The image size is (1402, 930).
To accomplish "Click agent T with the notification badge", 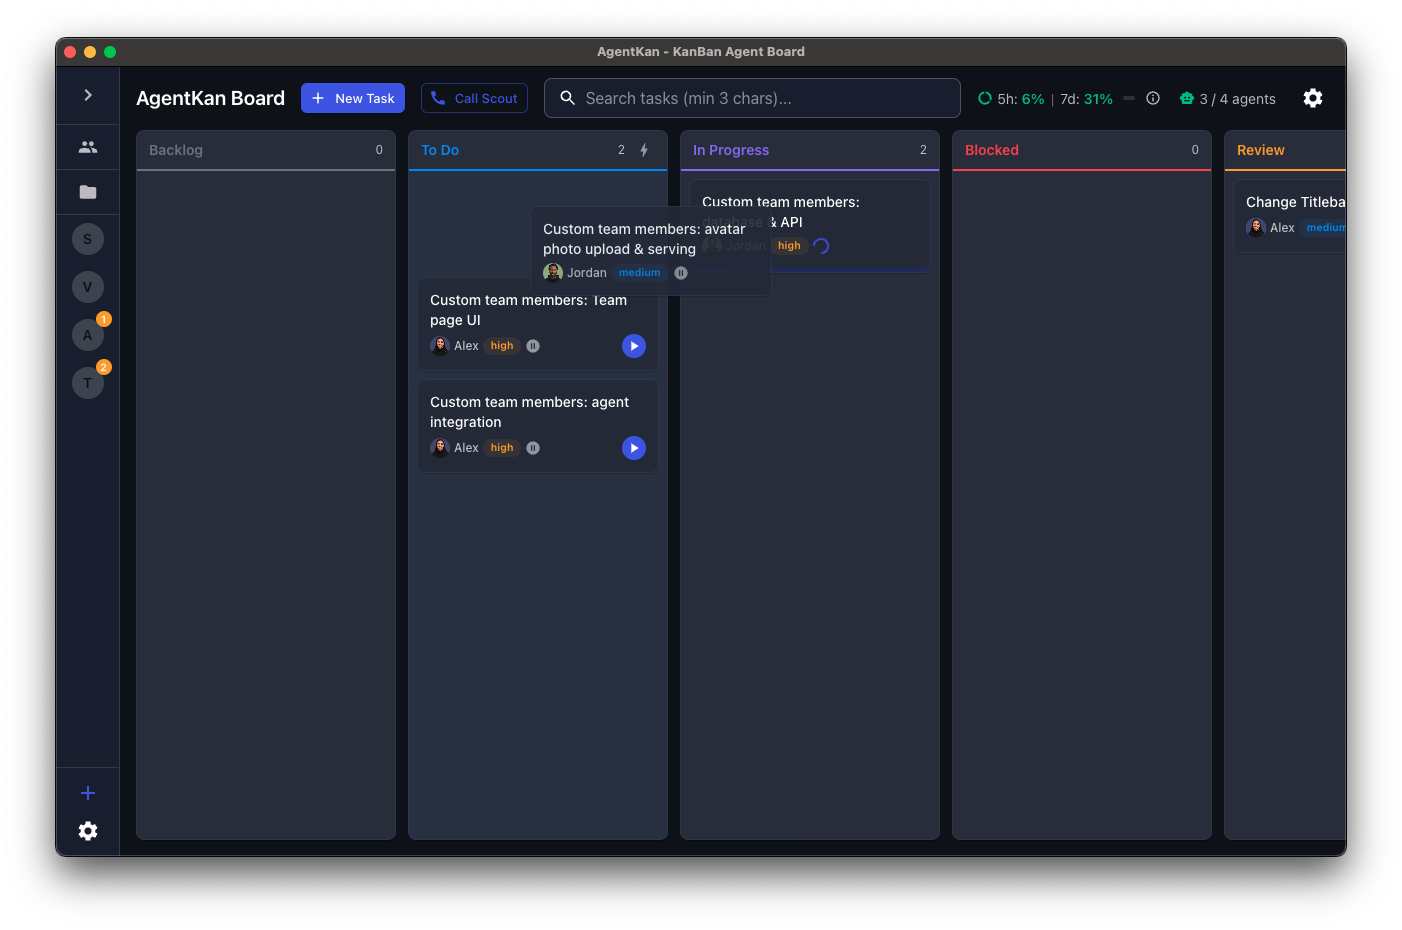I will click(88, 382).
